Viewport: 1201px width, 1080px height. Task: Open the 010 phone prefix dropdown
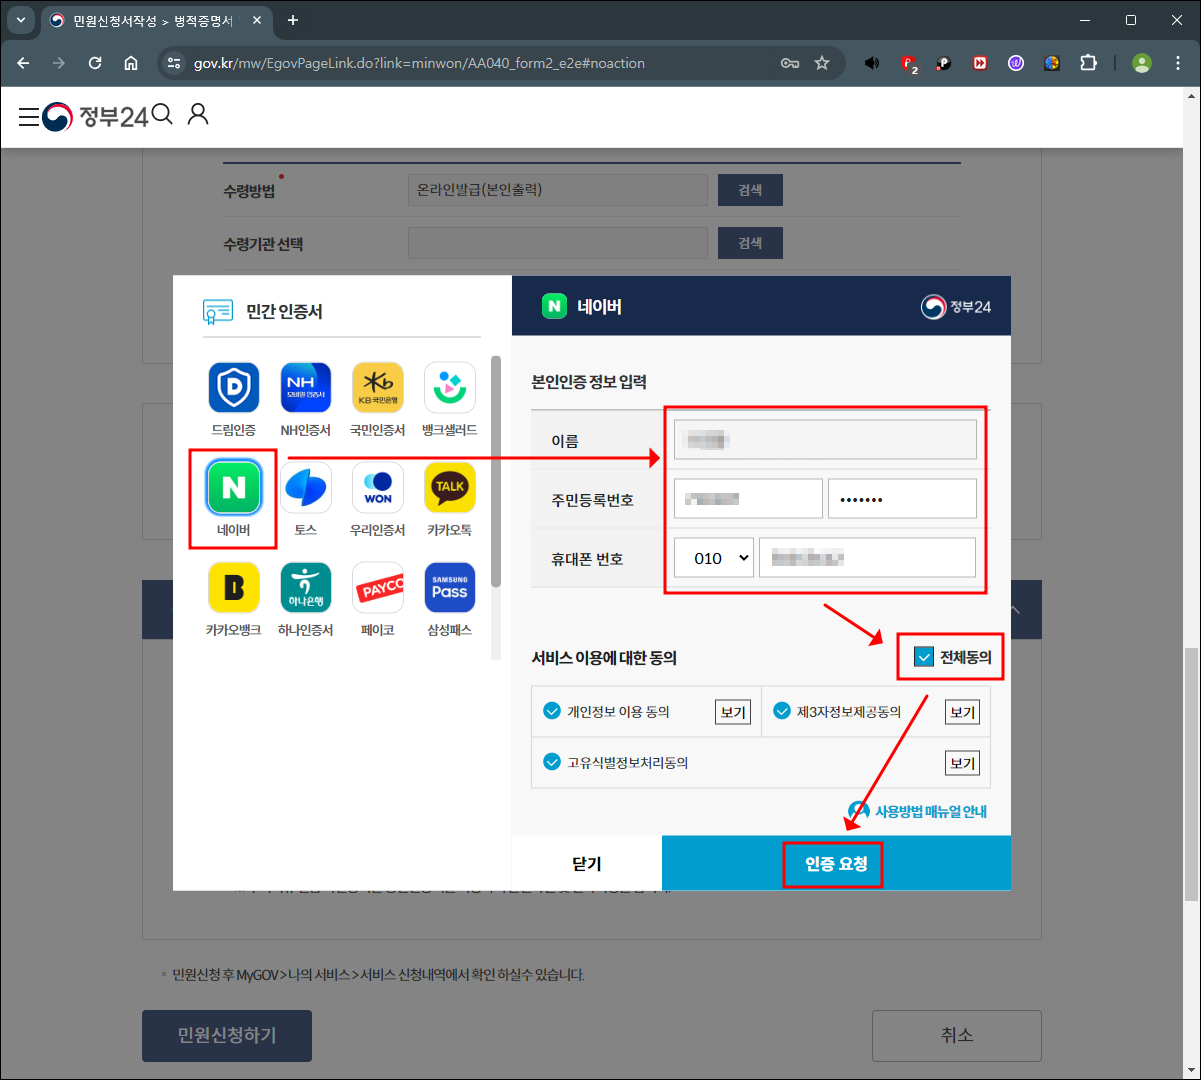pyautogui.click(x=713, y=558)
